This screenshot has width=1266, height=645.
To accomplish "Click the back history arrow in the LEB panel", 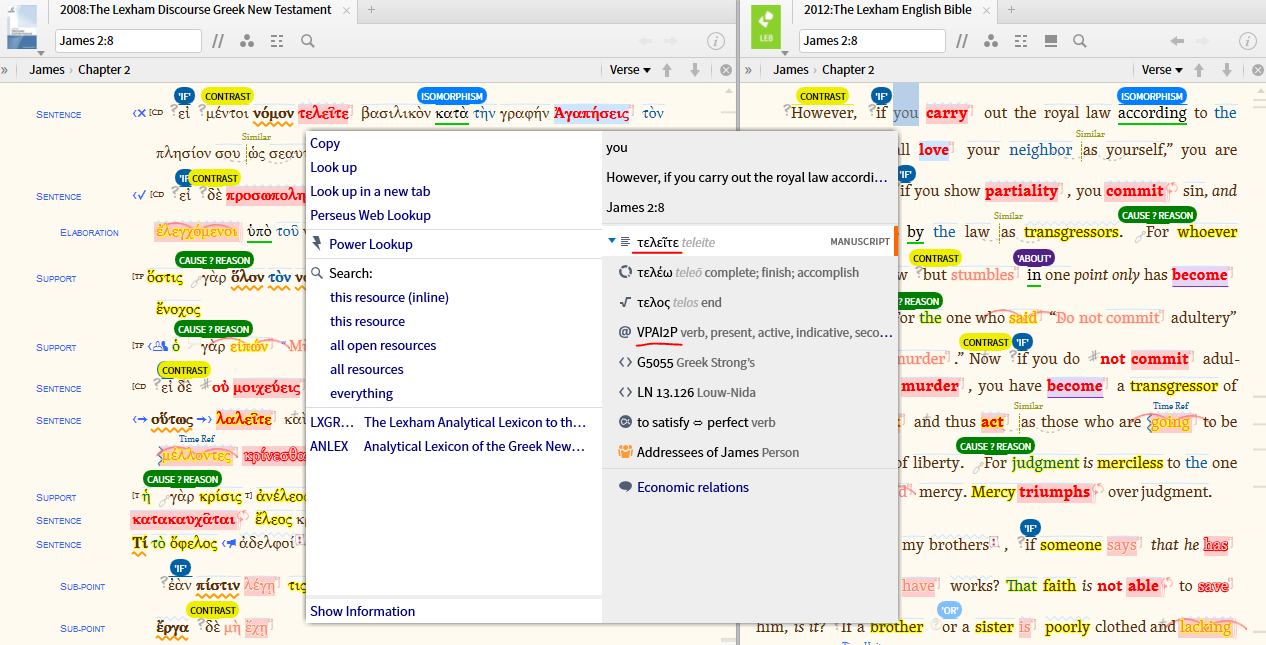I will [x=1177, y=41].
